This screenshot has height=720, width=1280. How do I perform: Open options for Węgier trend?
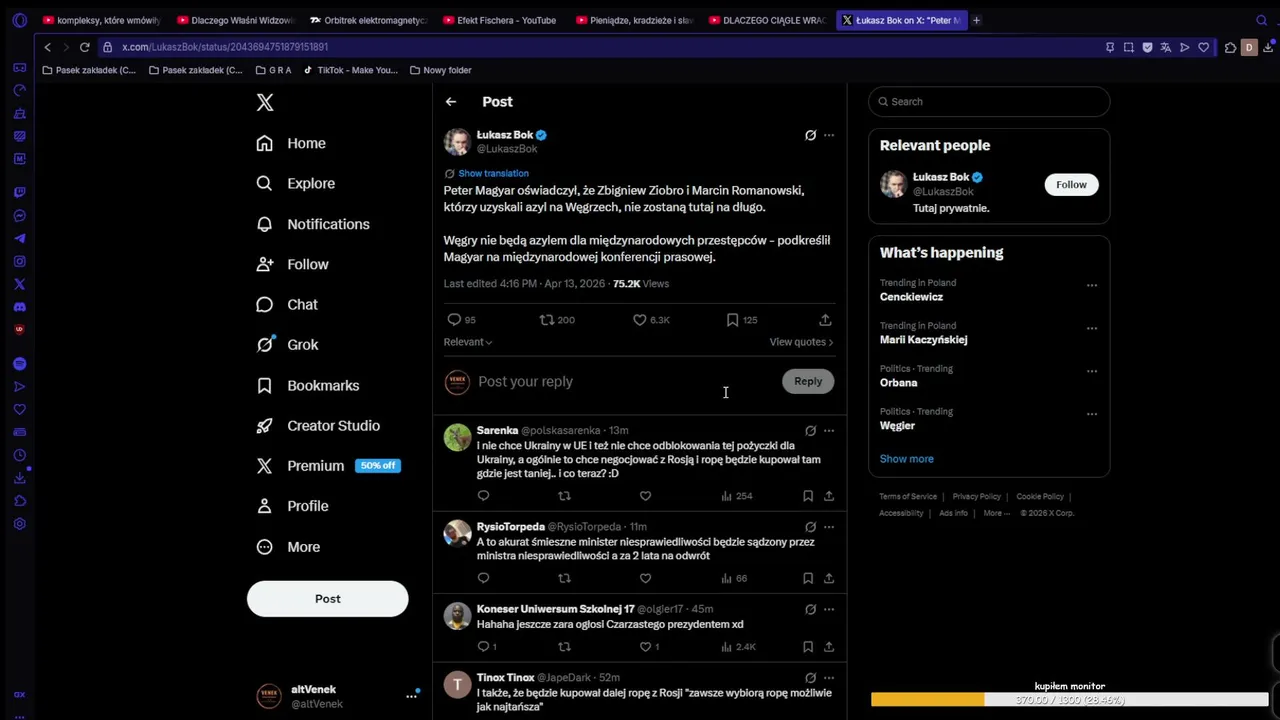pyautogui.click(x=1092, y=414)
